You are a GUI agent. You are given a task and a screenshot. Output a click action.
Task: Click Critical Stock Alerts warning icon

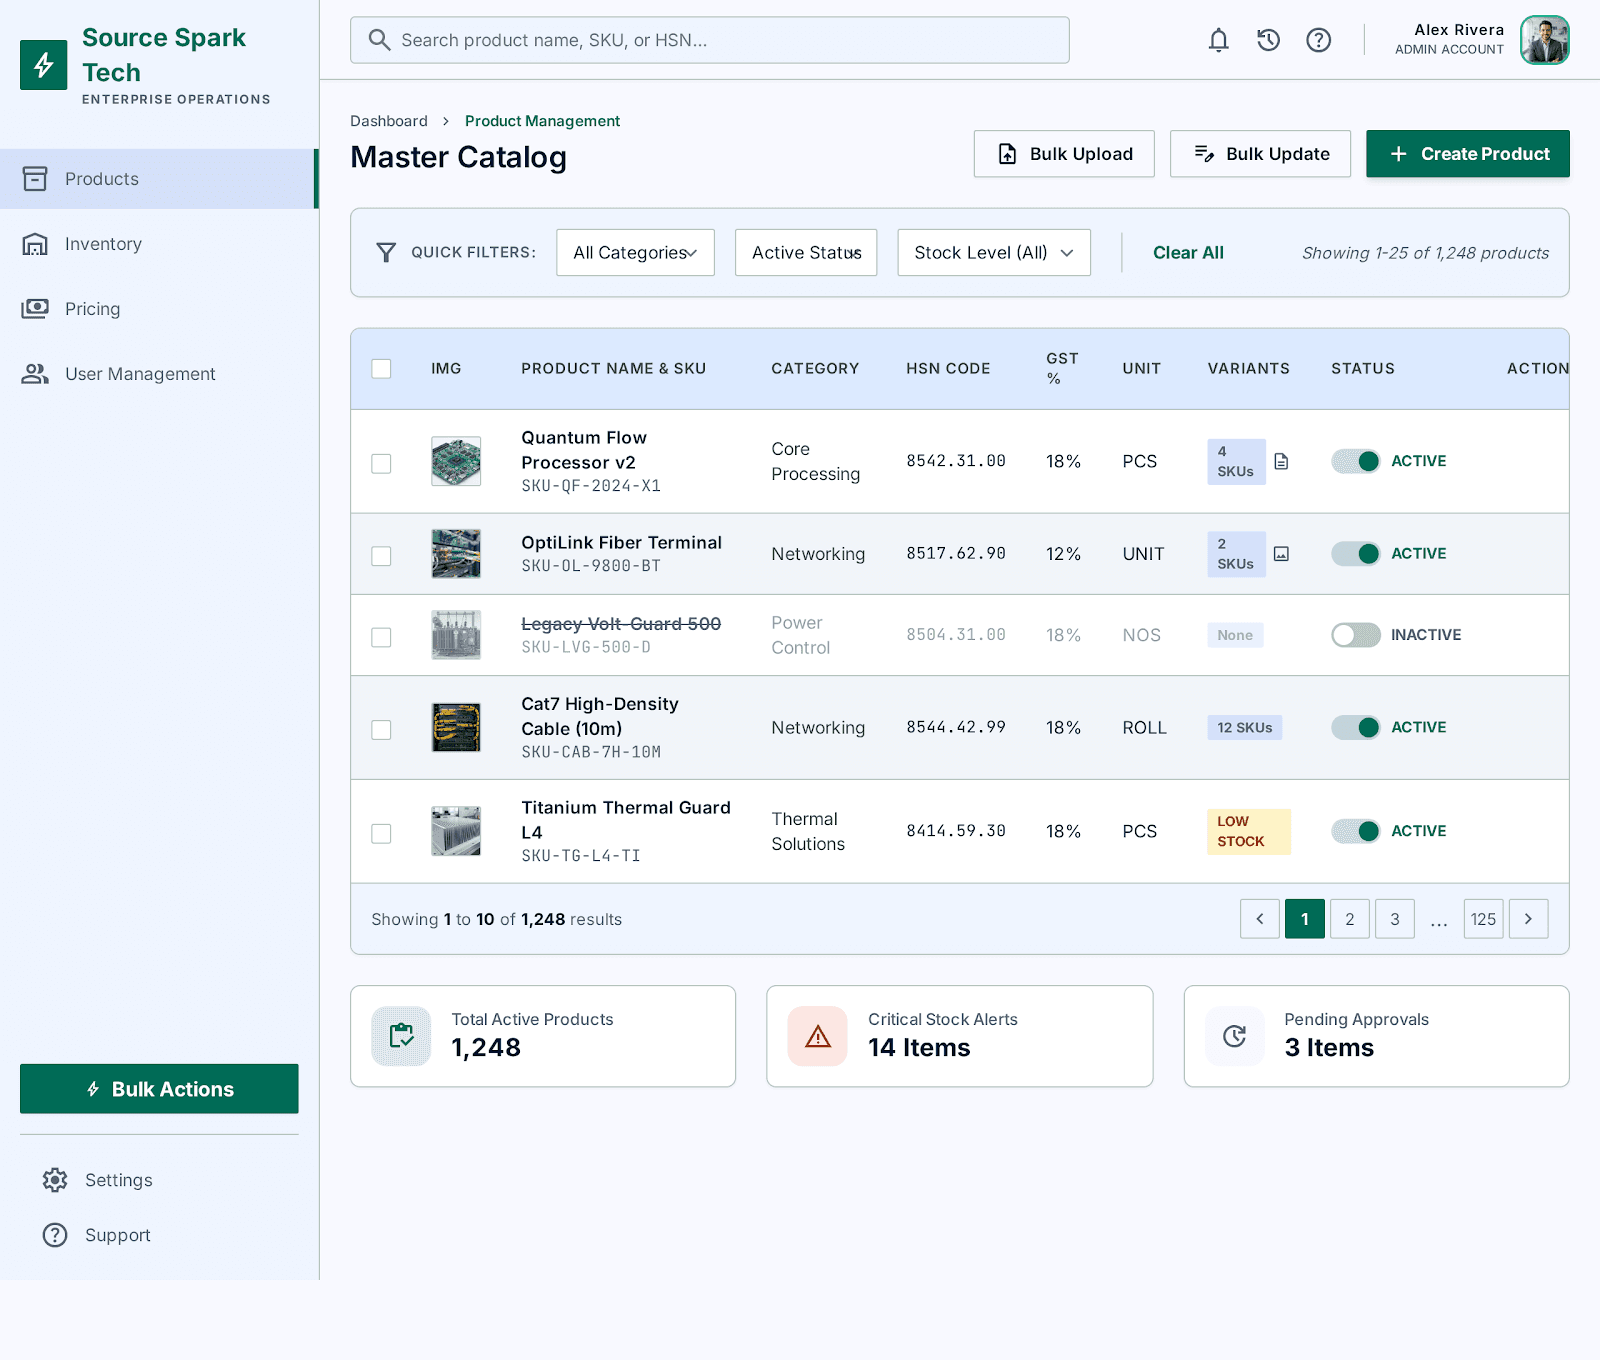tap(817, 1036)
